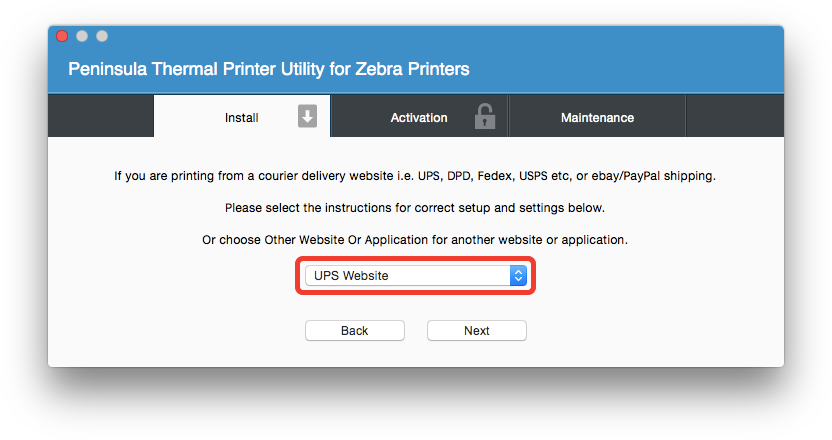Image resolution: width=832 pixels, height=440 pixels.
Task: Switch to the Install tab
Action: click(x=242, y=118)
